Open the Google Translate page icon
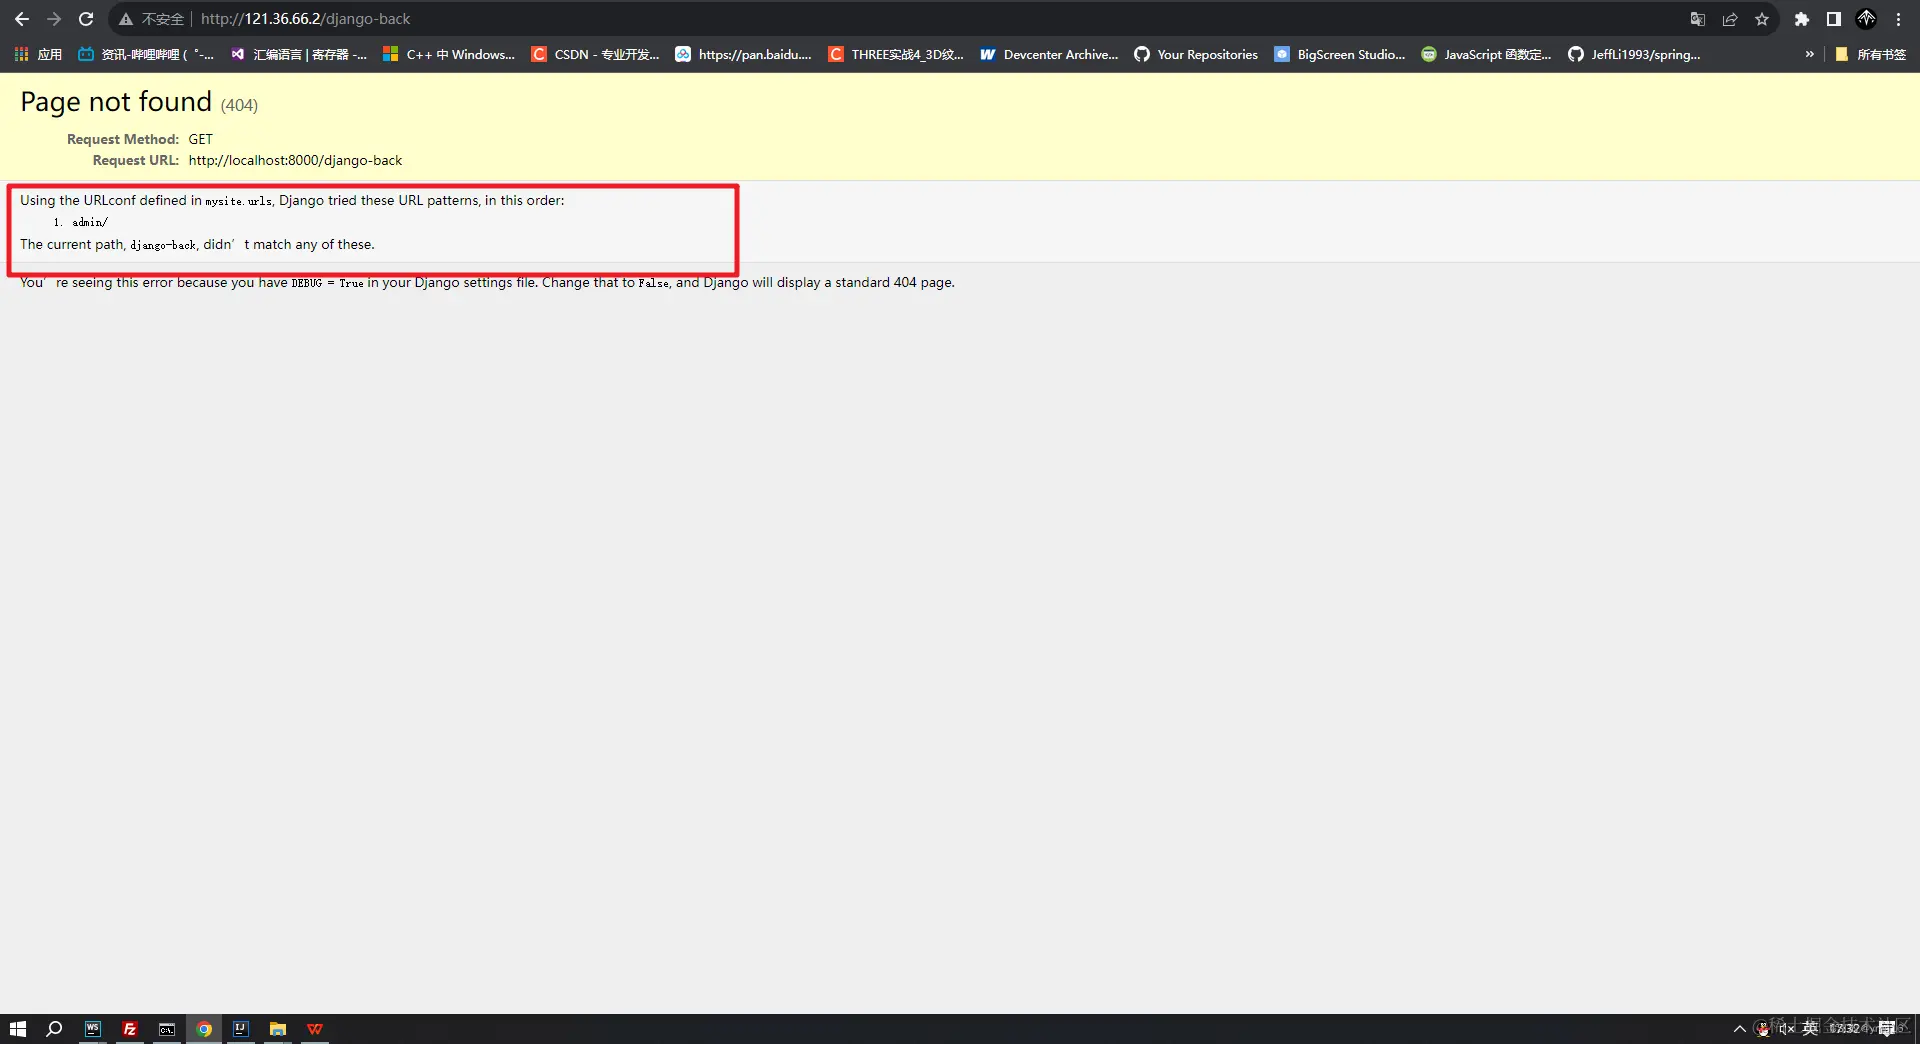This screenshot has width=1920, height=1044. point(1697,19)
